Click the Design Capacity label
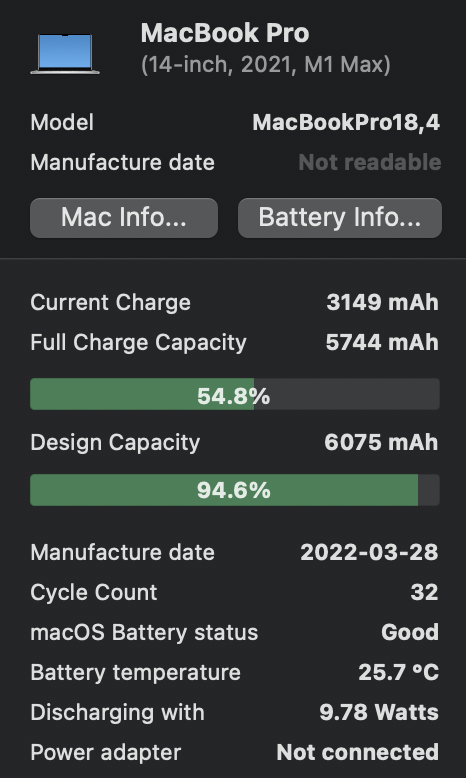466x778 pixels. point(115,443)
